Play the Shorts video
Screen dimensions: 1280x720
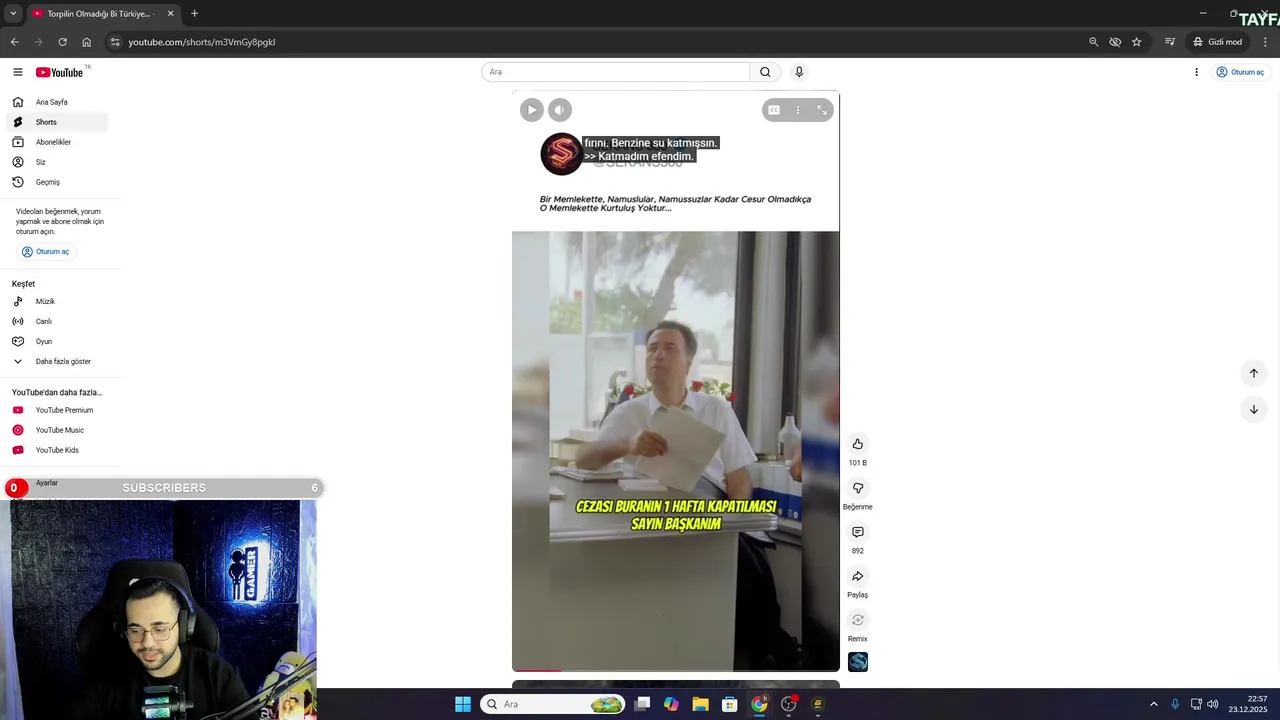coord(531,110)
